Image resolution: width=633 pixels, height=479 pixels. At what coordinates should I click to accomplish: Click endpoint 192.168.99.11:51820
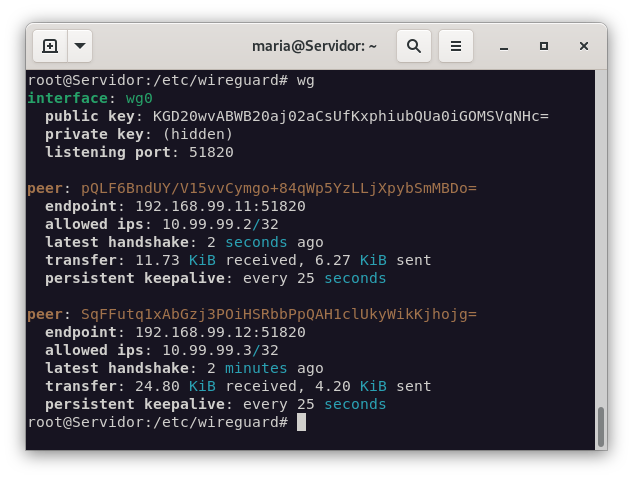220,206
